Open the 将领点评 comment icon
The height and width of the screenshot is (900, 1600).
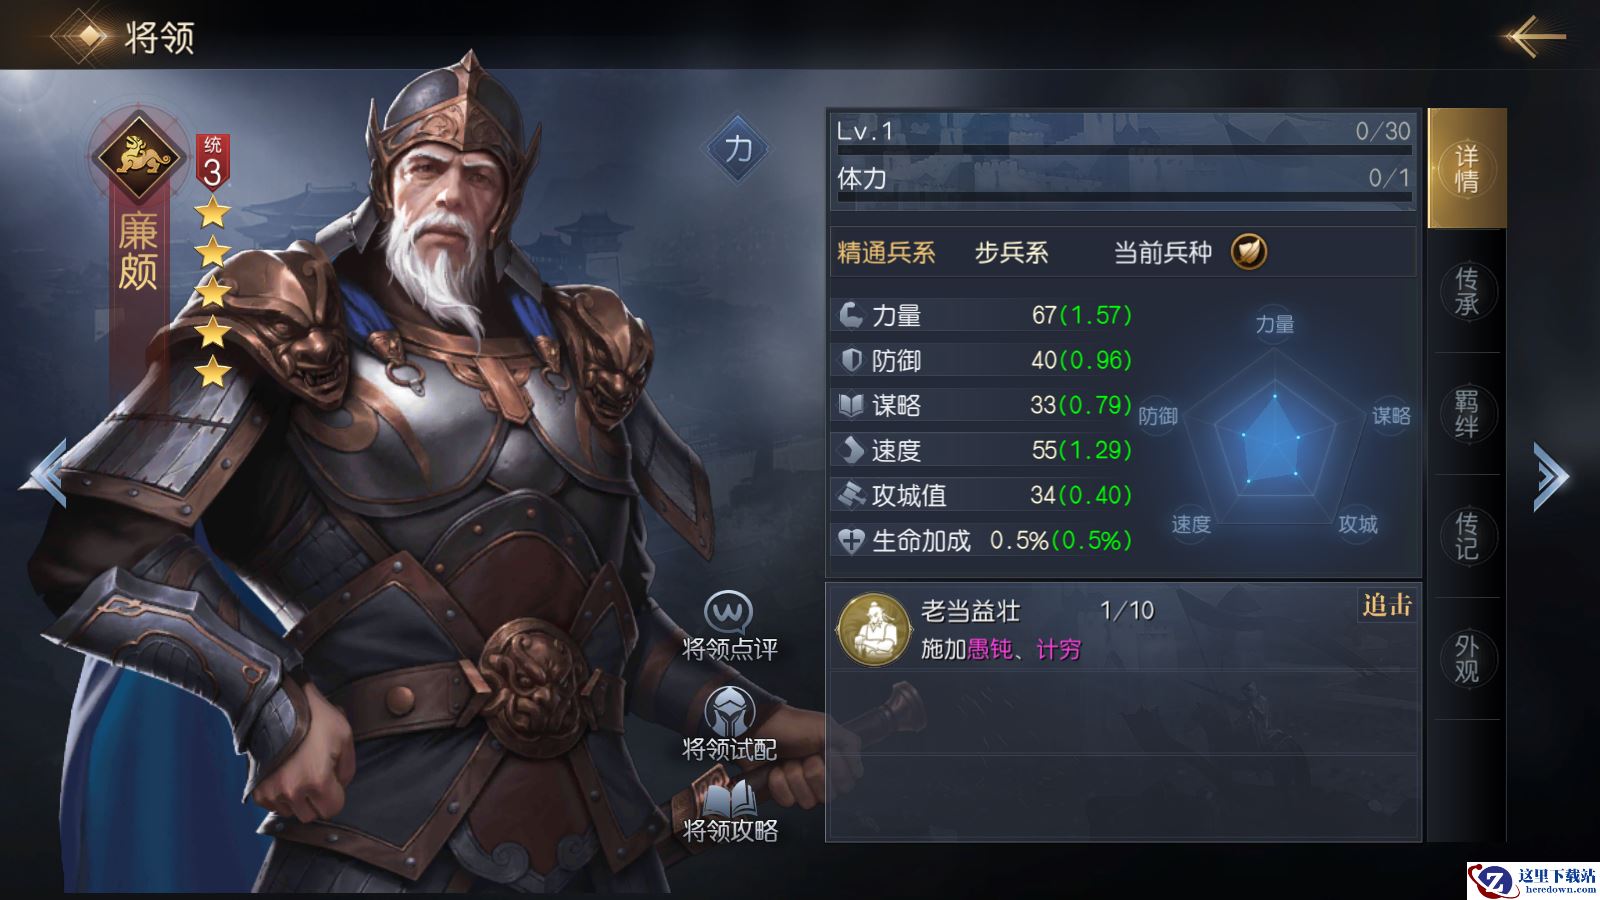[x=728, y=612]
